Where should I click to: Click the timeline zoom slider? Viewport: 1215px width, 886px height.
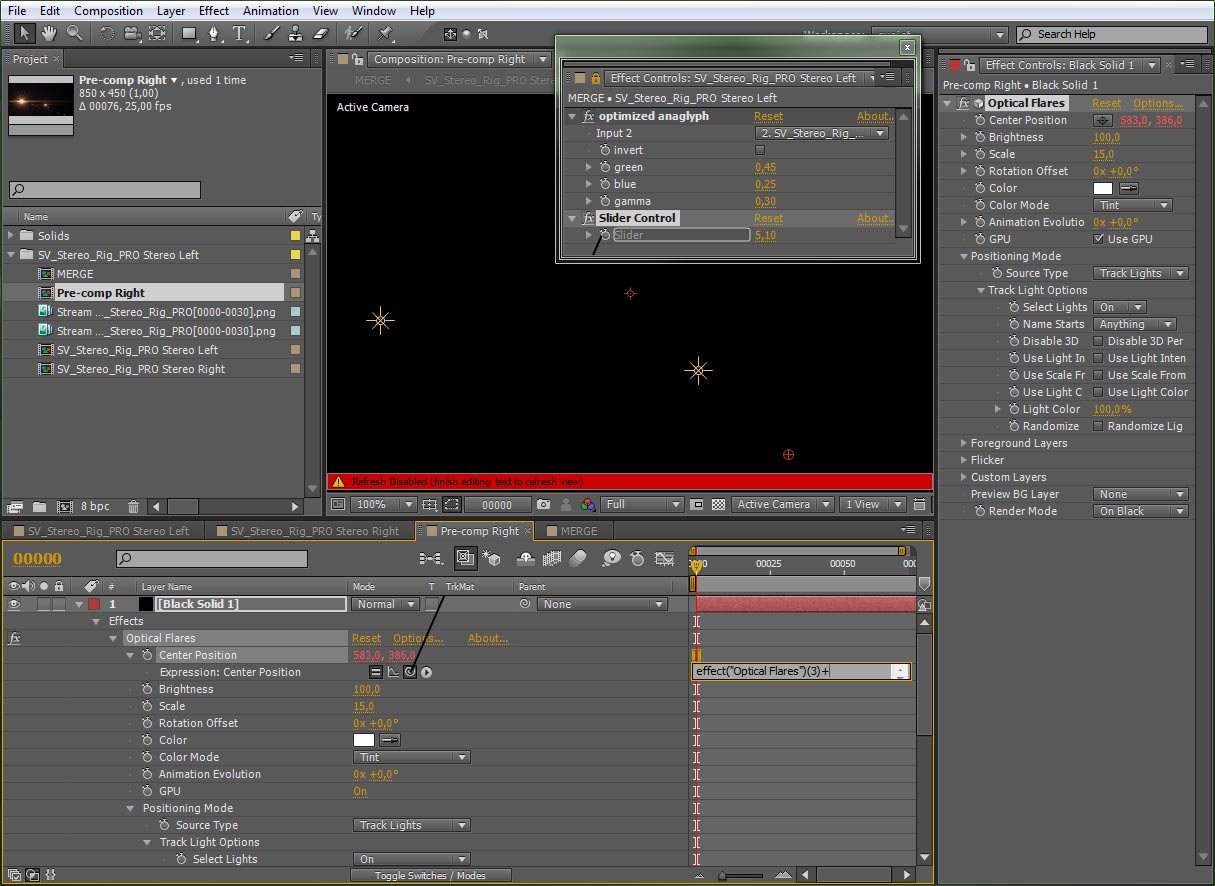[x=742, y=876]
